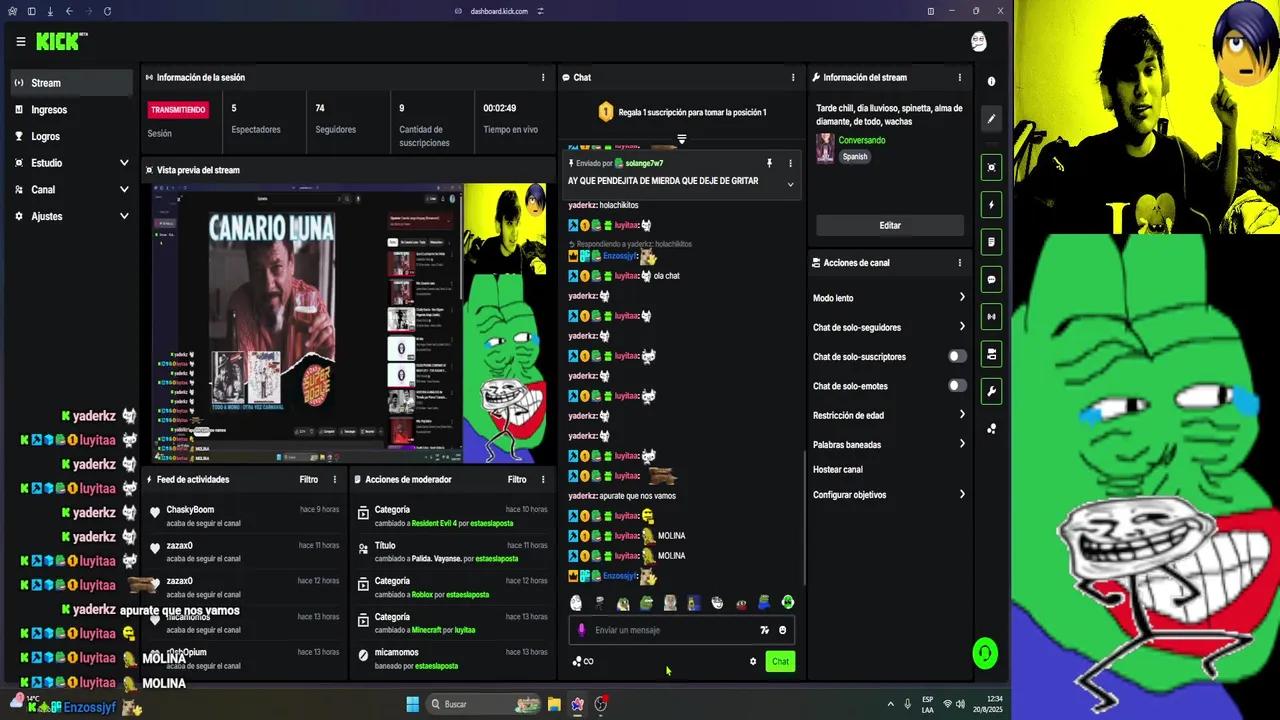This screenshot has width=1280, height=720.
Task: Go to Logros in sidebar
Action: pos(70,136)
